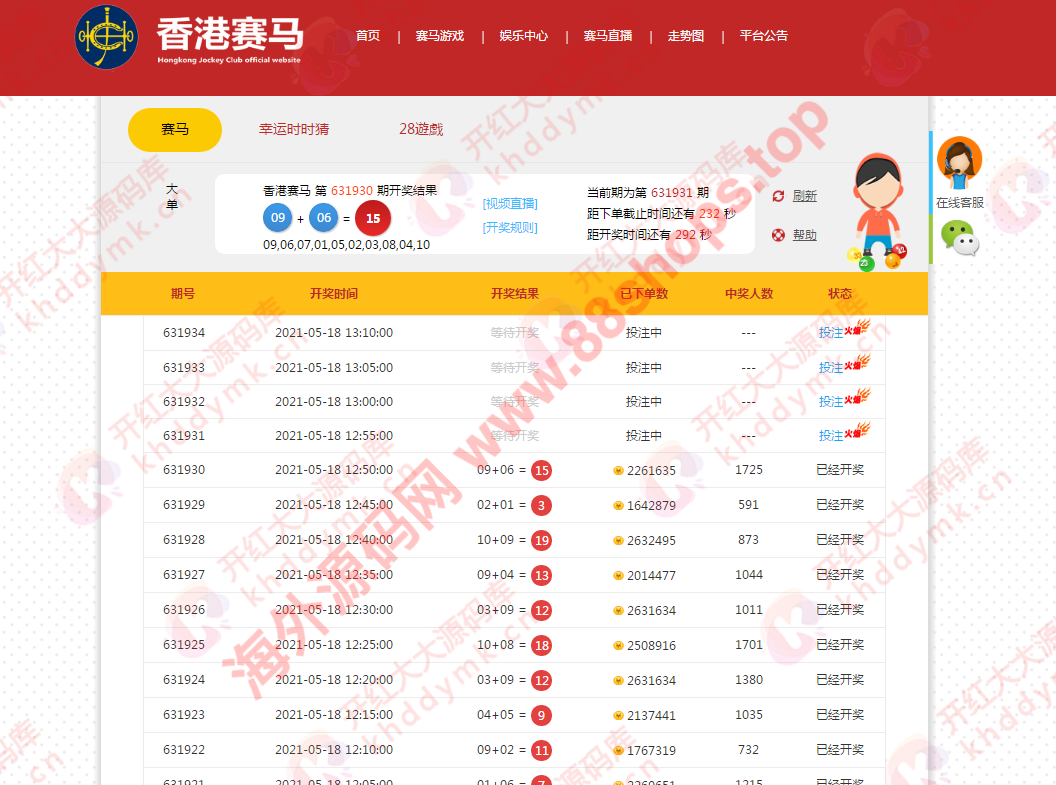Select the 赛马 yellow tab

tap(175, 129)
